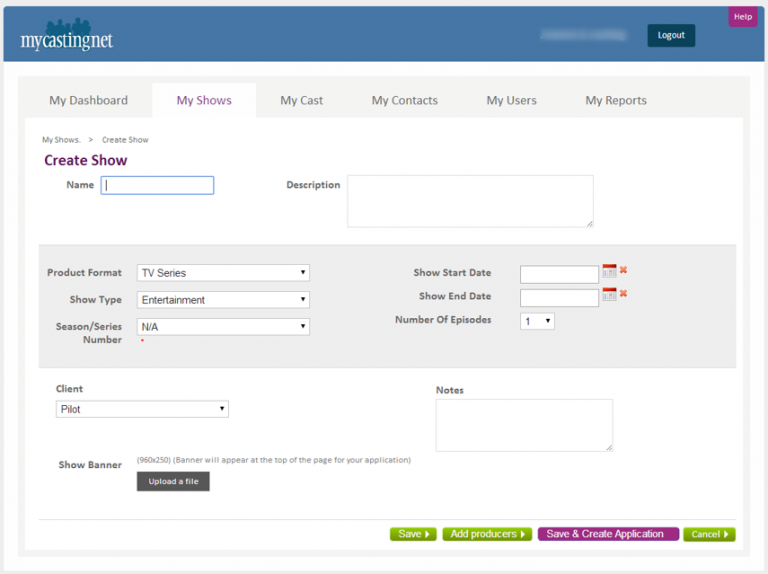Click the green Save button
The image size is (768, 574).
pyautogui.click(x=413, y=534)
